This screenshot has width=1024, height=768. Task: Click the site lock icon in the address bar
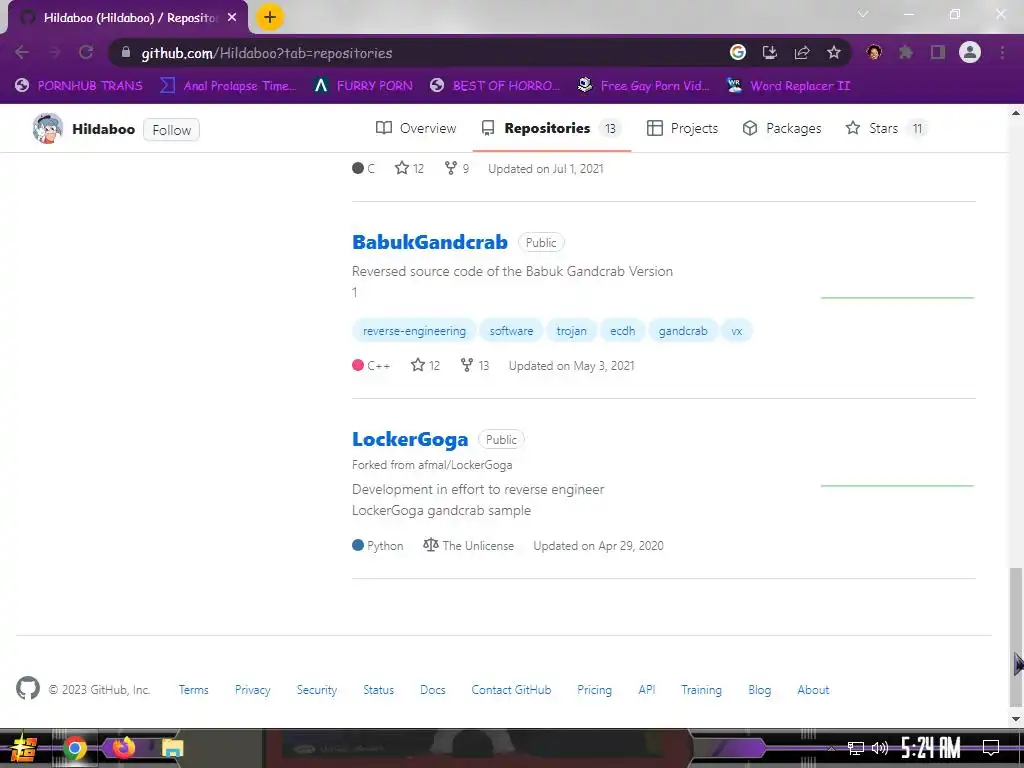coord(126,52)
